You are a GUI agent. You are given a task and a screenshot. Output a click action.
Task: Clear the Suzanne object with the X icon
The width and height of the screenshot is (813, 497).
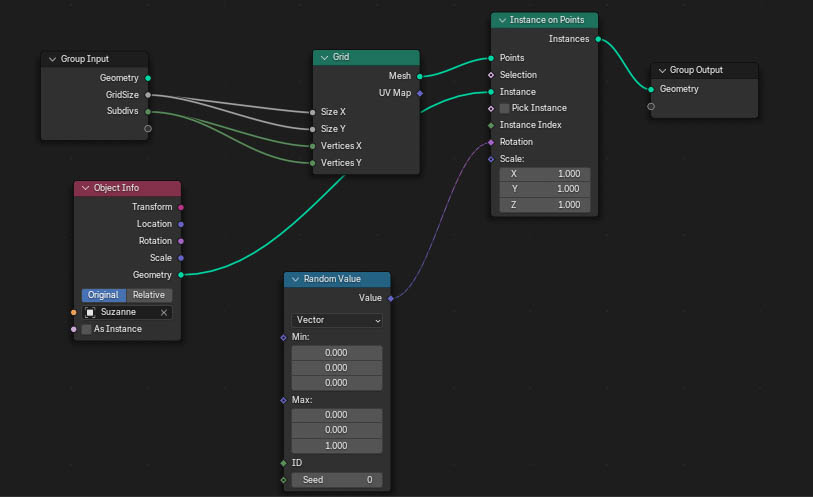pos(164,313)
